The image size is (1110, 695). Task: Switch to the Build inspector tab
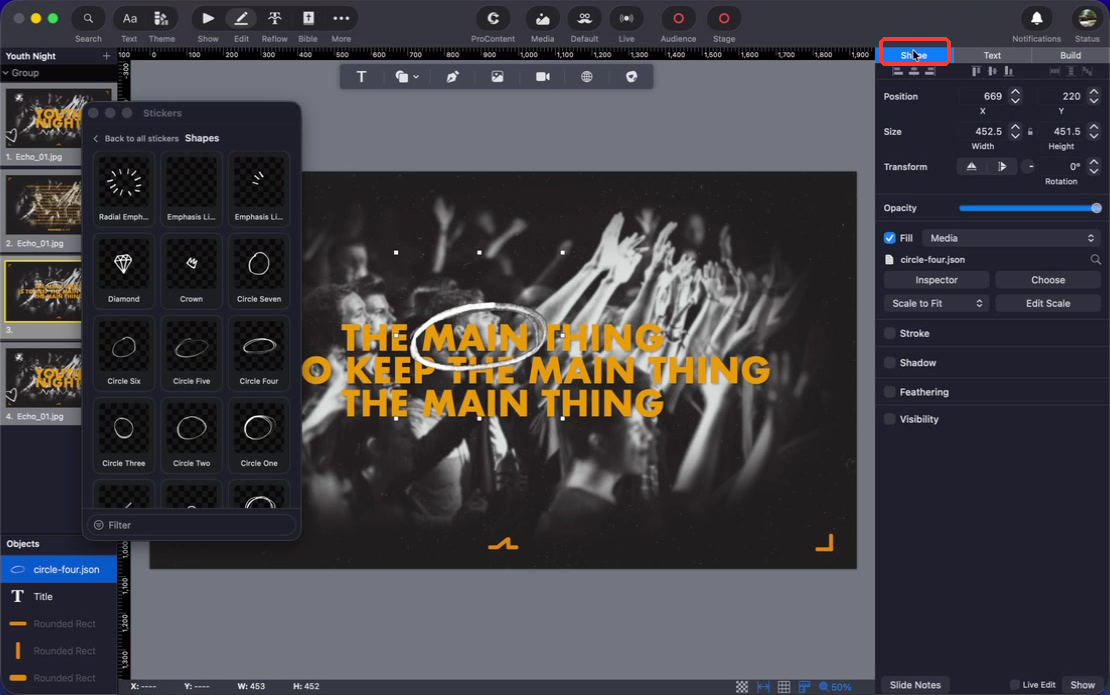[x=1070, y=55]
